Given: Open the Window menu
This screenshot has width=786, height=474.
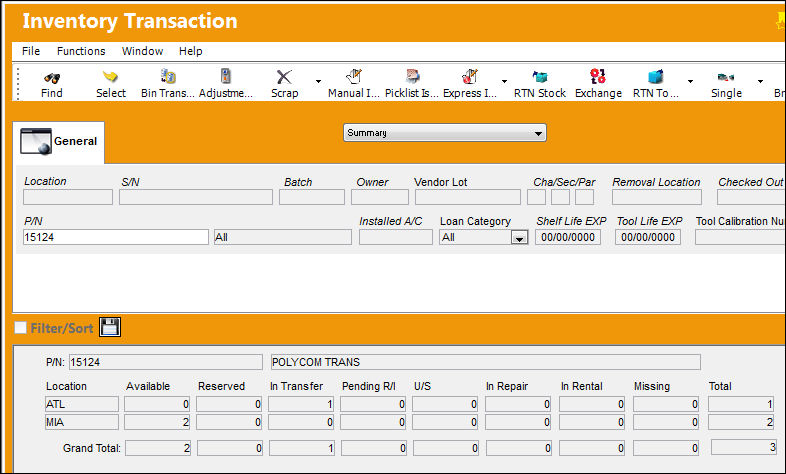Looking at the screenshot, I should coord(142,51).
